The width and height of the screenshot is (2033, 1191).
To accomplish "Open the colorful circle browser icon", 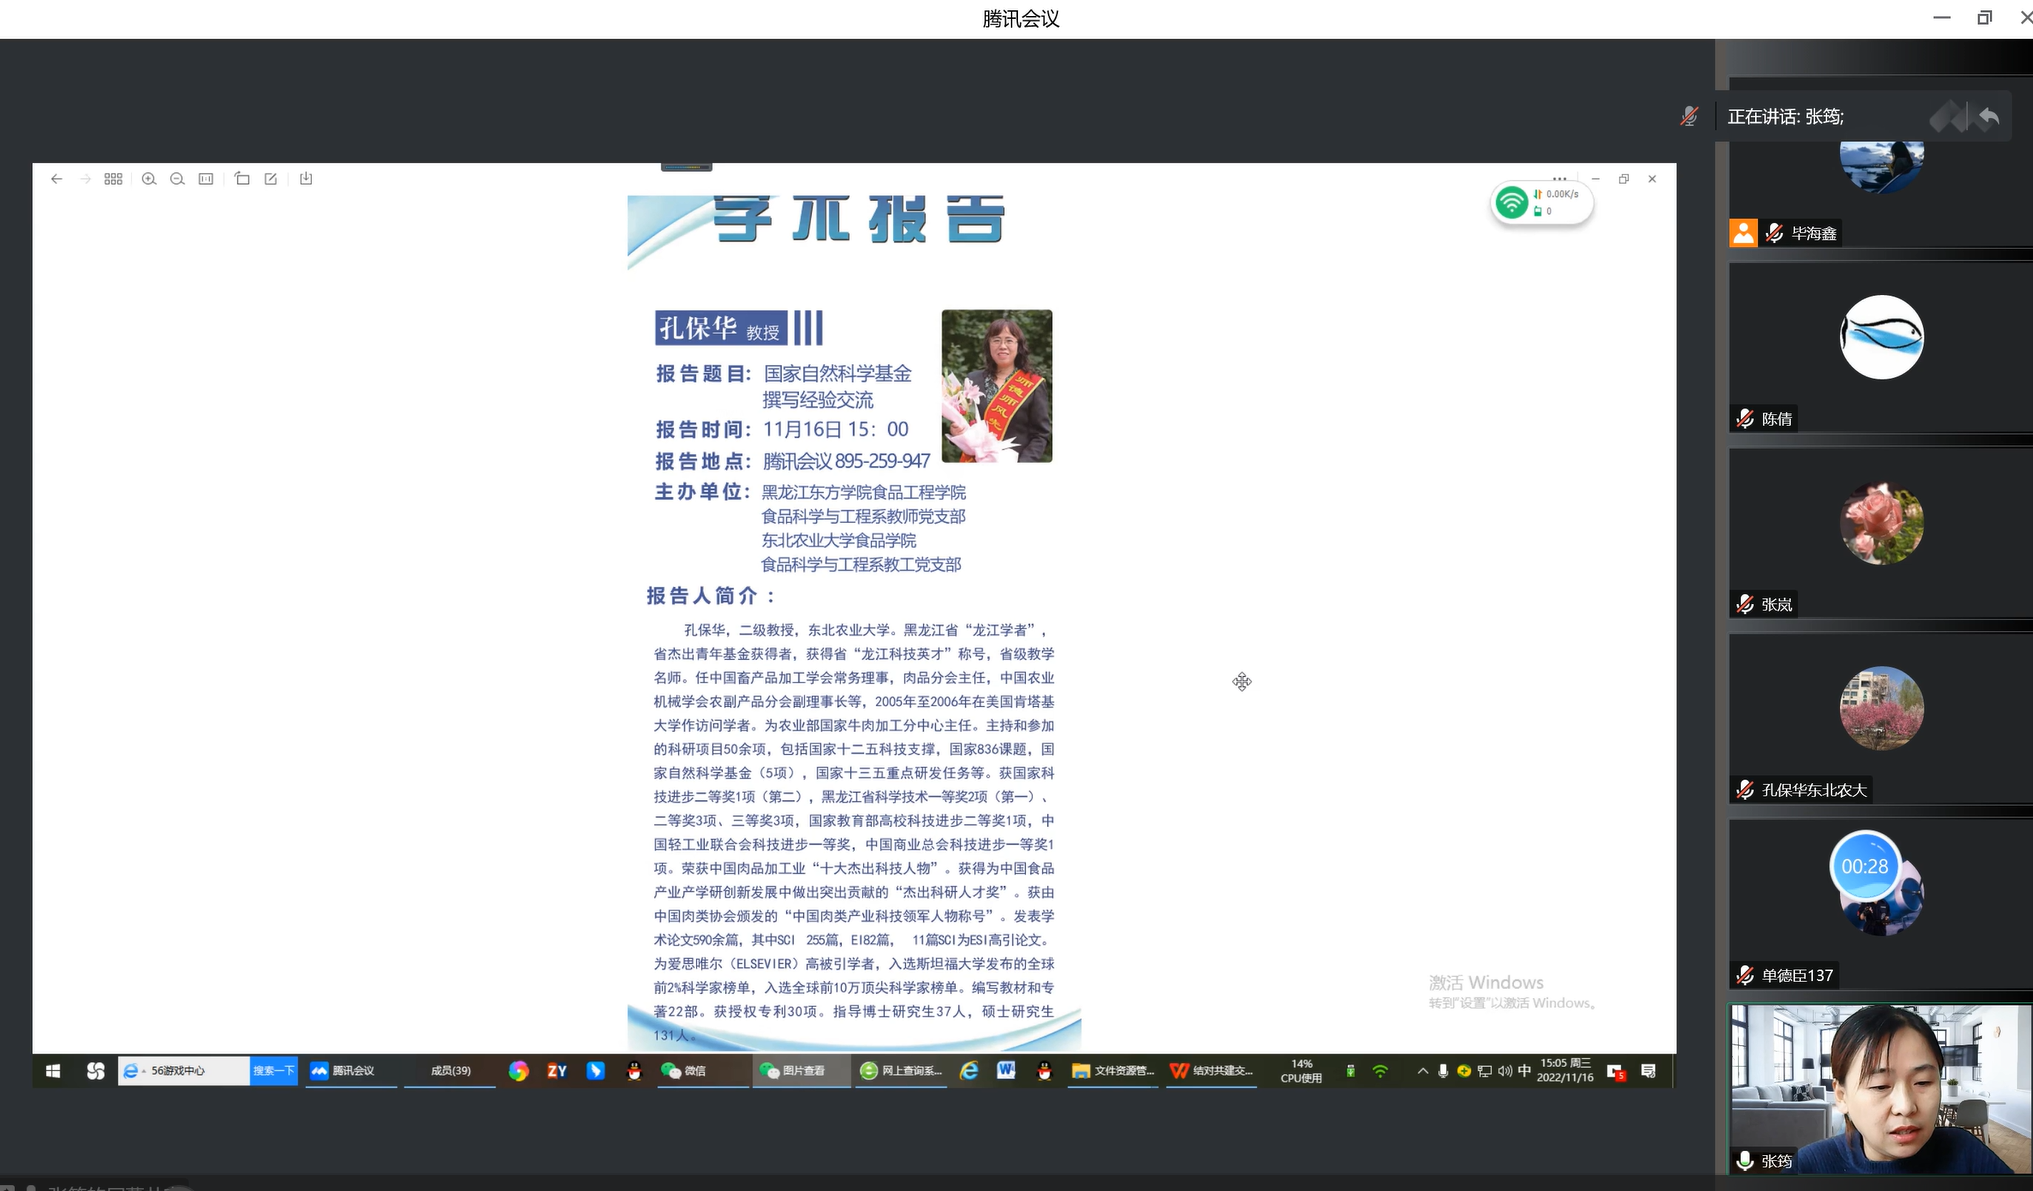I will click(x=518, y=1071).
